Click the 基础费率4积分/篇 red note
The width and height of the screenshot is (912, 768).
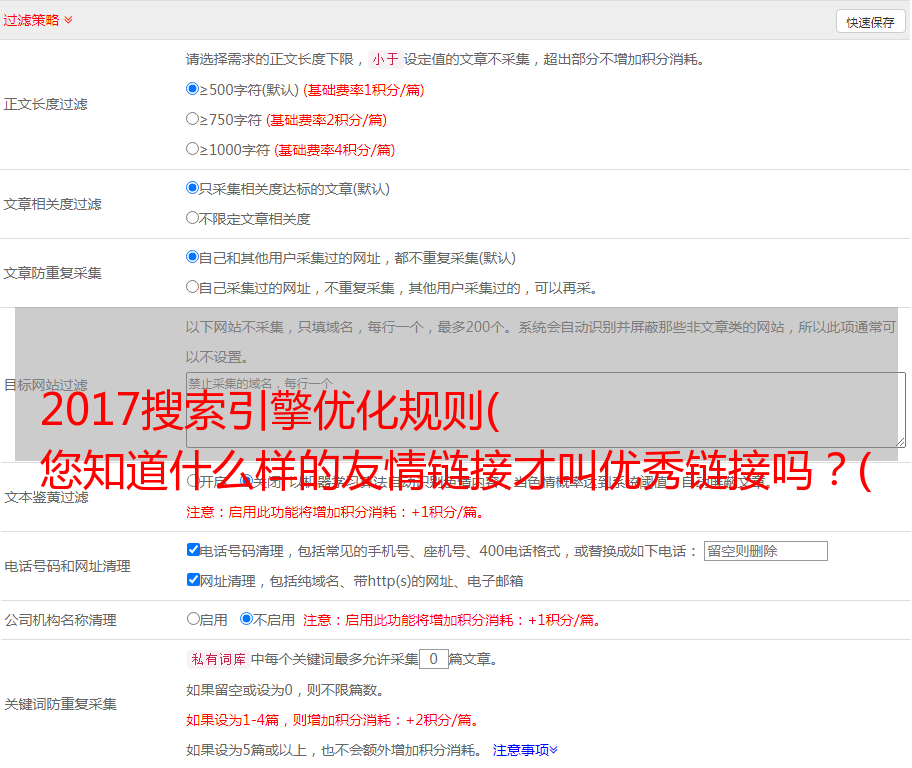(334, 150)
